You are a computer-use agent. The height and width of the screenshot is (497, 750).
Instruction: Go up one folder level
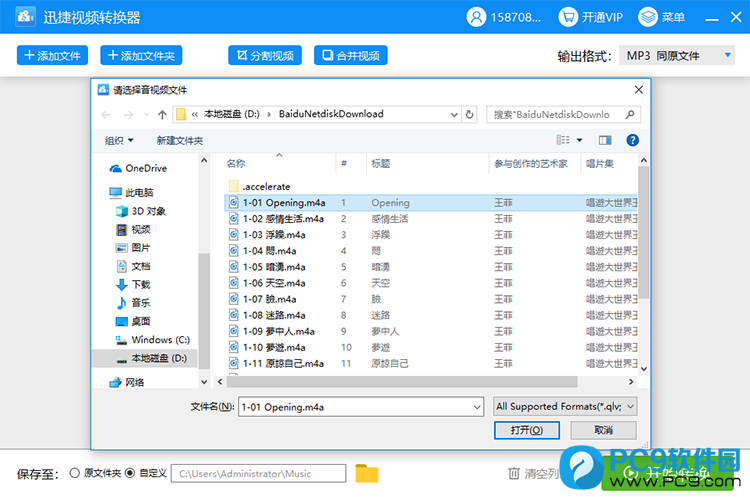pos(162,115)
